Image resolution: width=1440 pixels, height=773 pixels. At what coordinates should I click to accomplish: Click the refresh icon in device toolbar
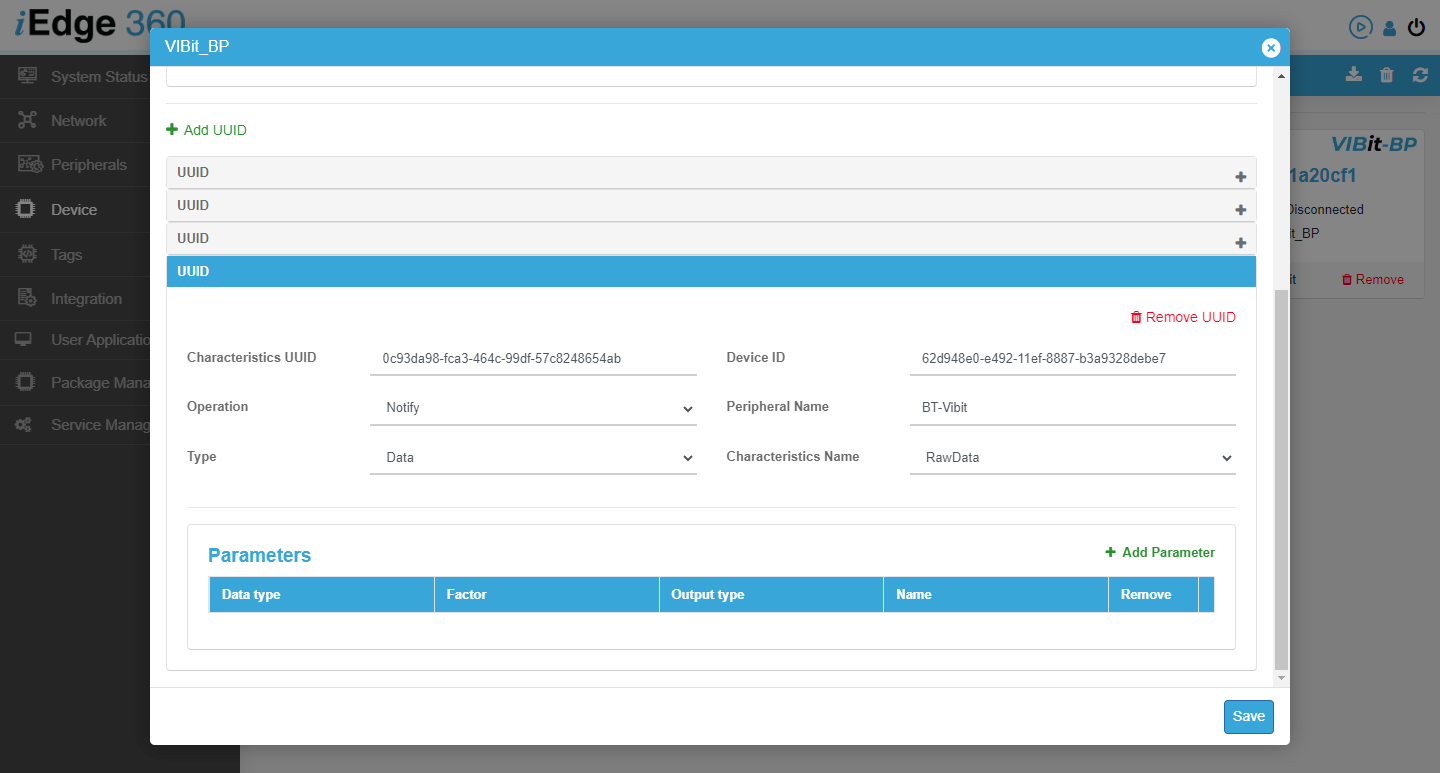[x=1420, y=75]
